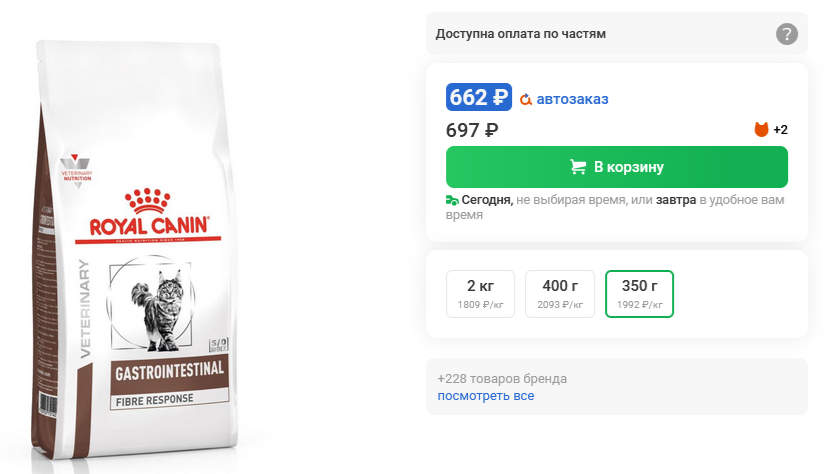Select the 2 кг package size
The height and width of the screenshot is (474, 831).
point(480,294)
